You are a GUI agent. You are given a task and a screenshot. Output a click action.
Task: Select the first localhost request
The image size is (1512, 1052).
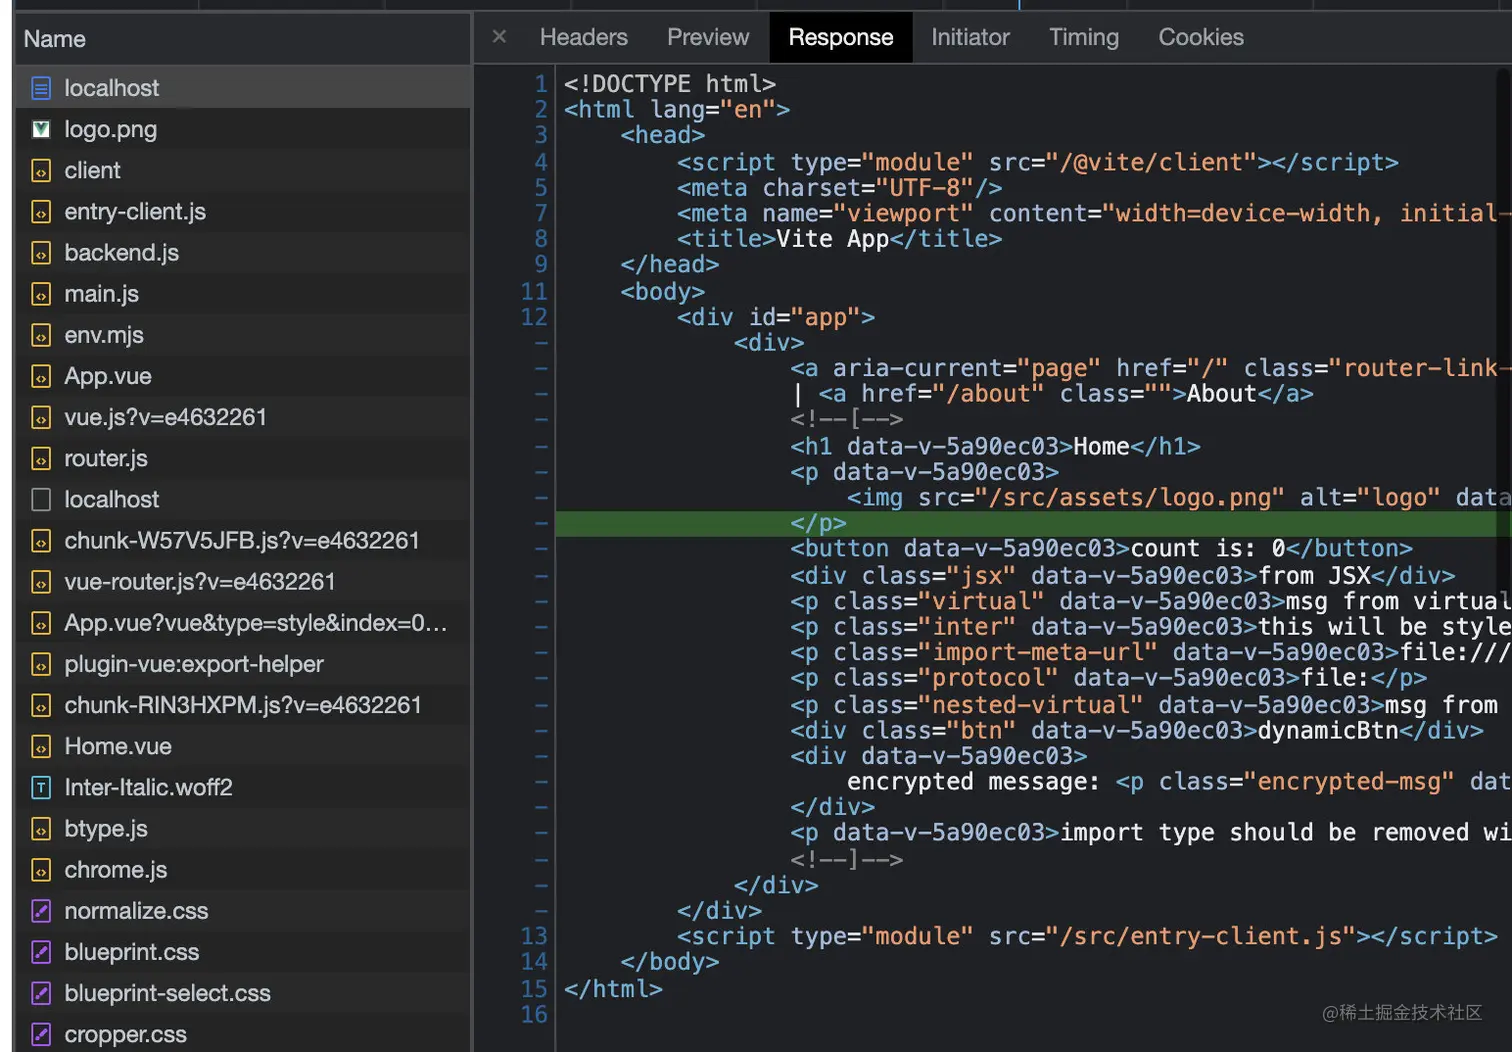(243, 88)
